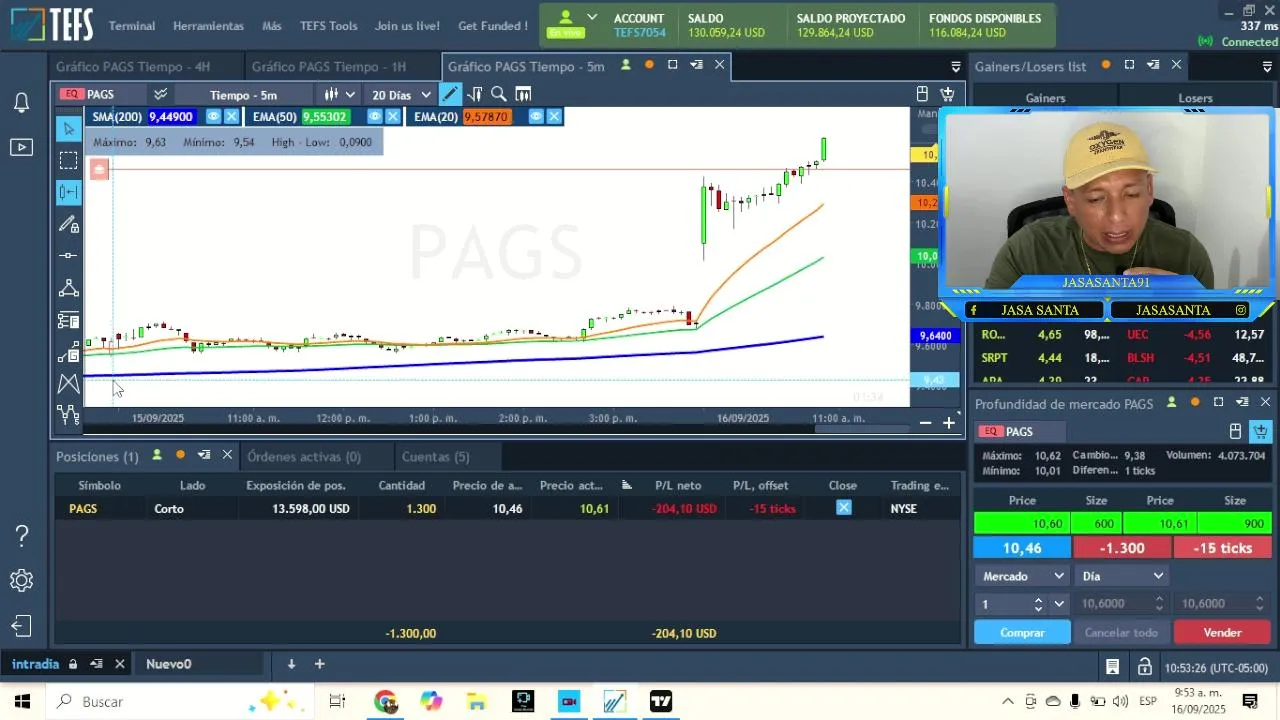Screen dimensions: 1280x720
Task: Click the overlay compare icon next to PAGS
Action: point(160,94)
